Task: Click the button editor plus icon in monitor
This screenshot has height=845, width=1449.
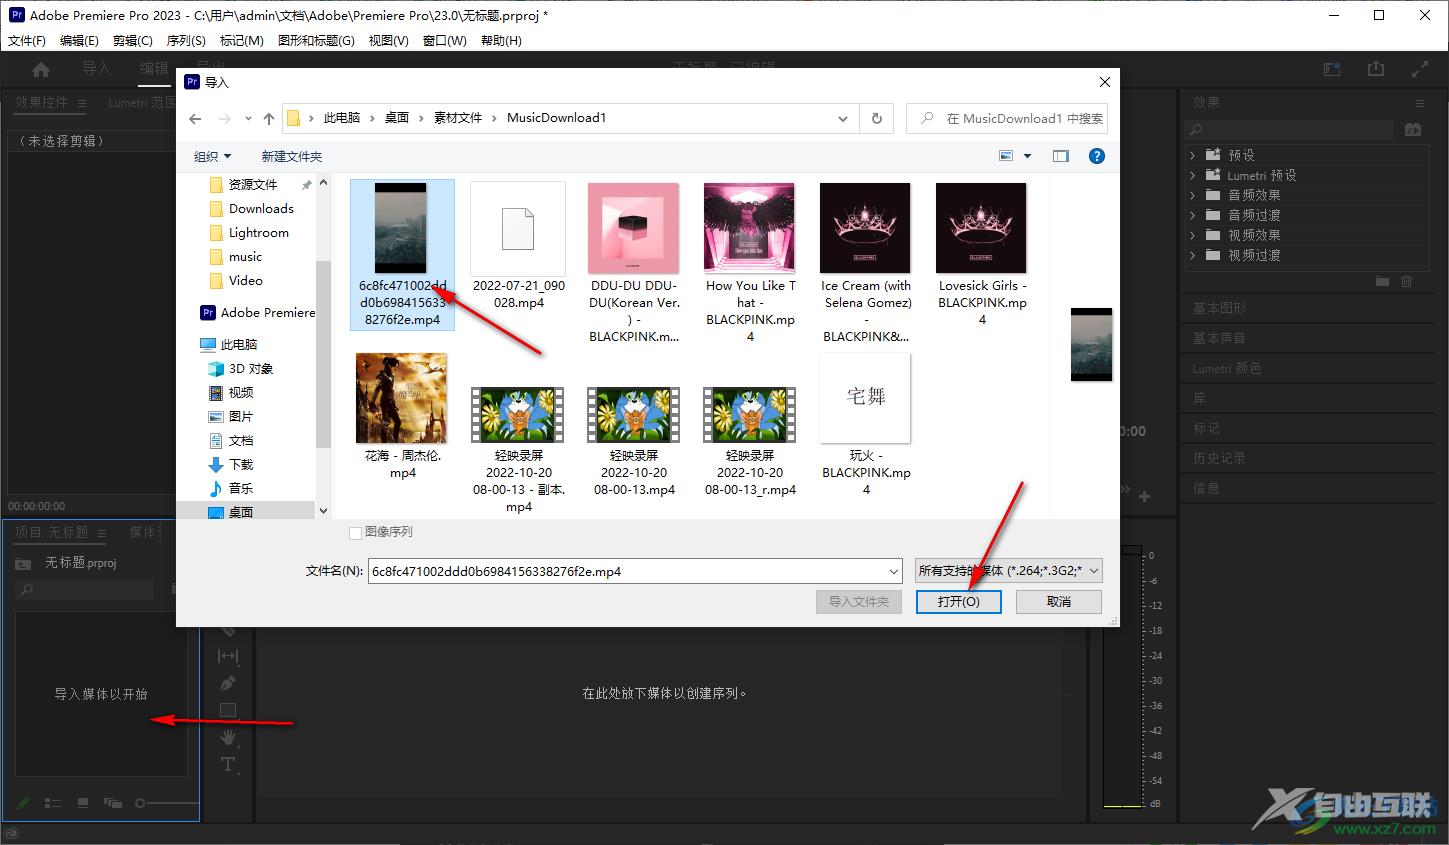Action: [1144, 496]
